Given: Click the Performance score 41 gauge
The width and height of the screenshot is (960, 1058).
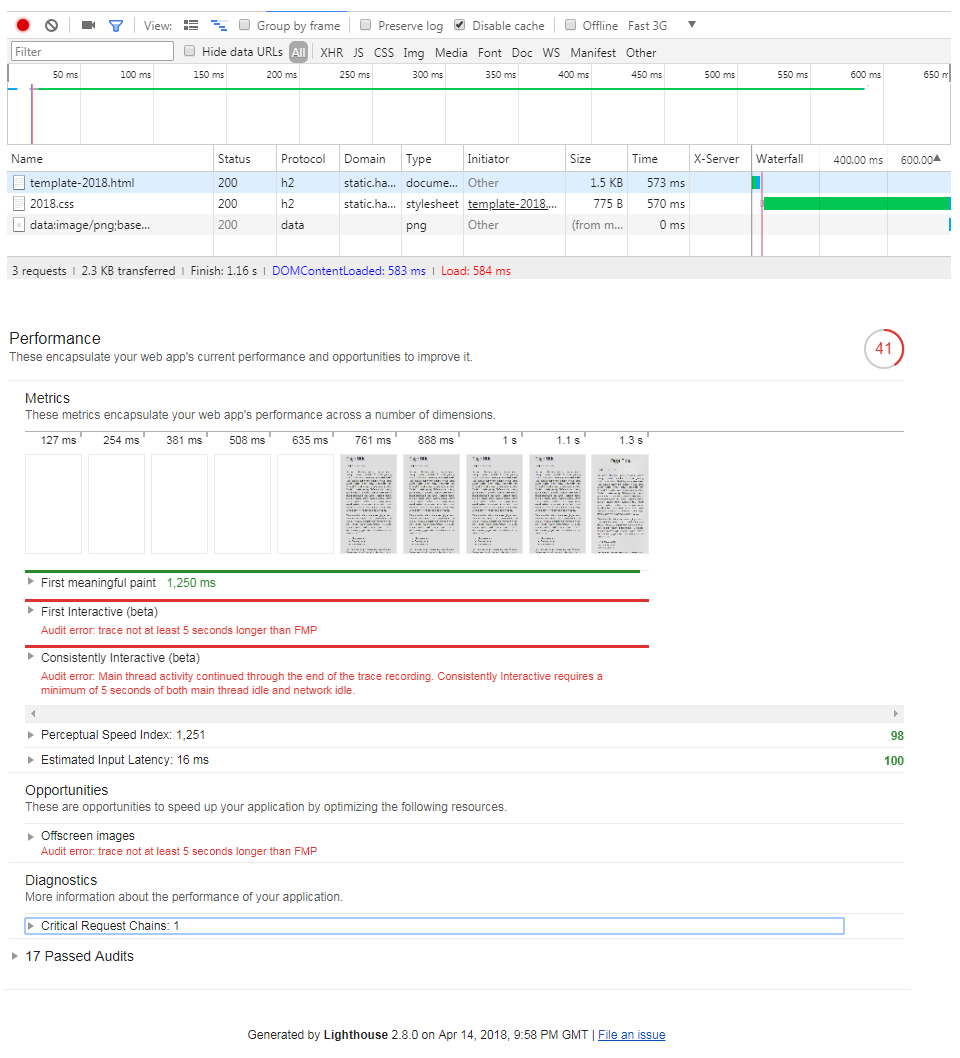Looking at the screenshot, I should [884, 349].
